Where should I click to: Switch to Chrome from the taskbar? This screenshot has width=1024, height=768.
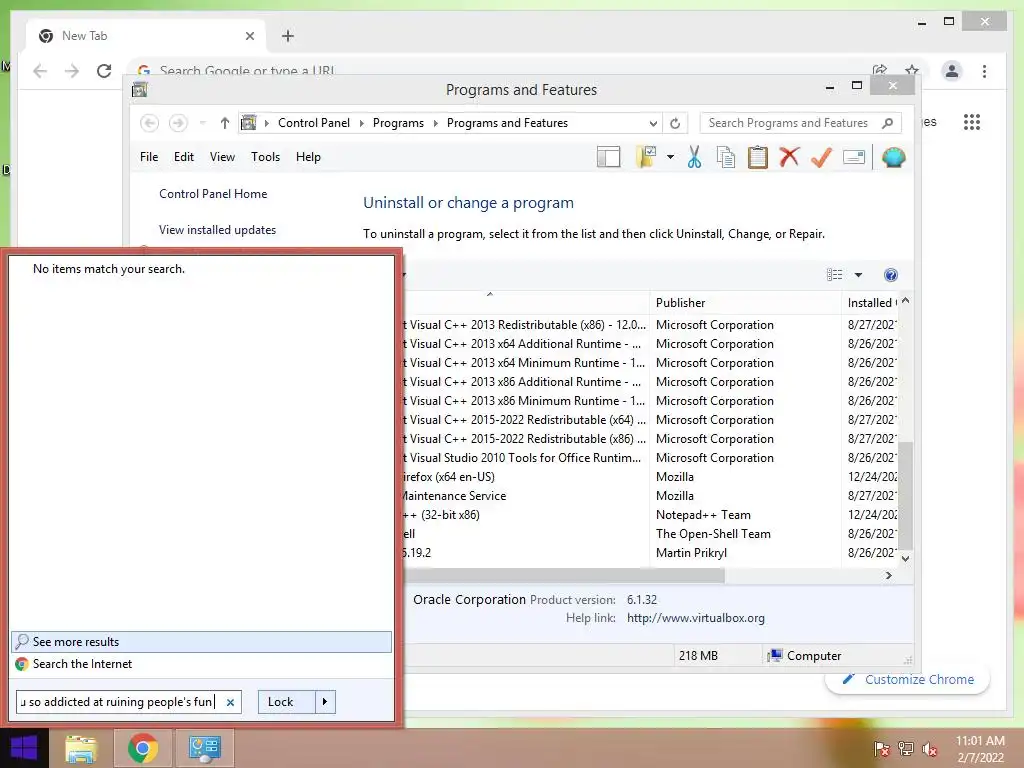click(x=142, y=748)
